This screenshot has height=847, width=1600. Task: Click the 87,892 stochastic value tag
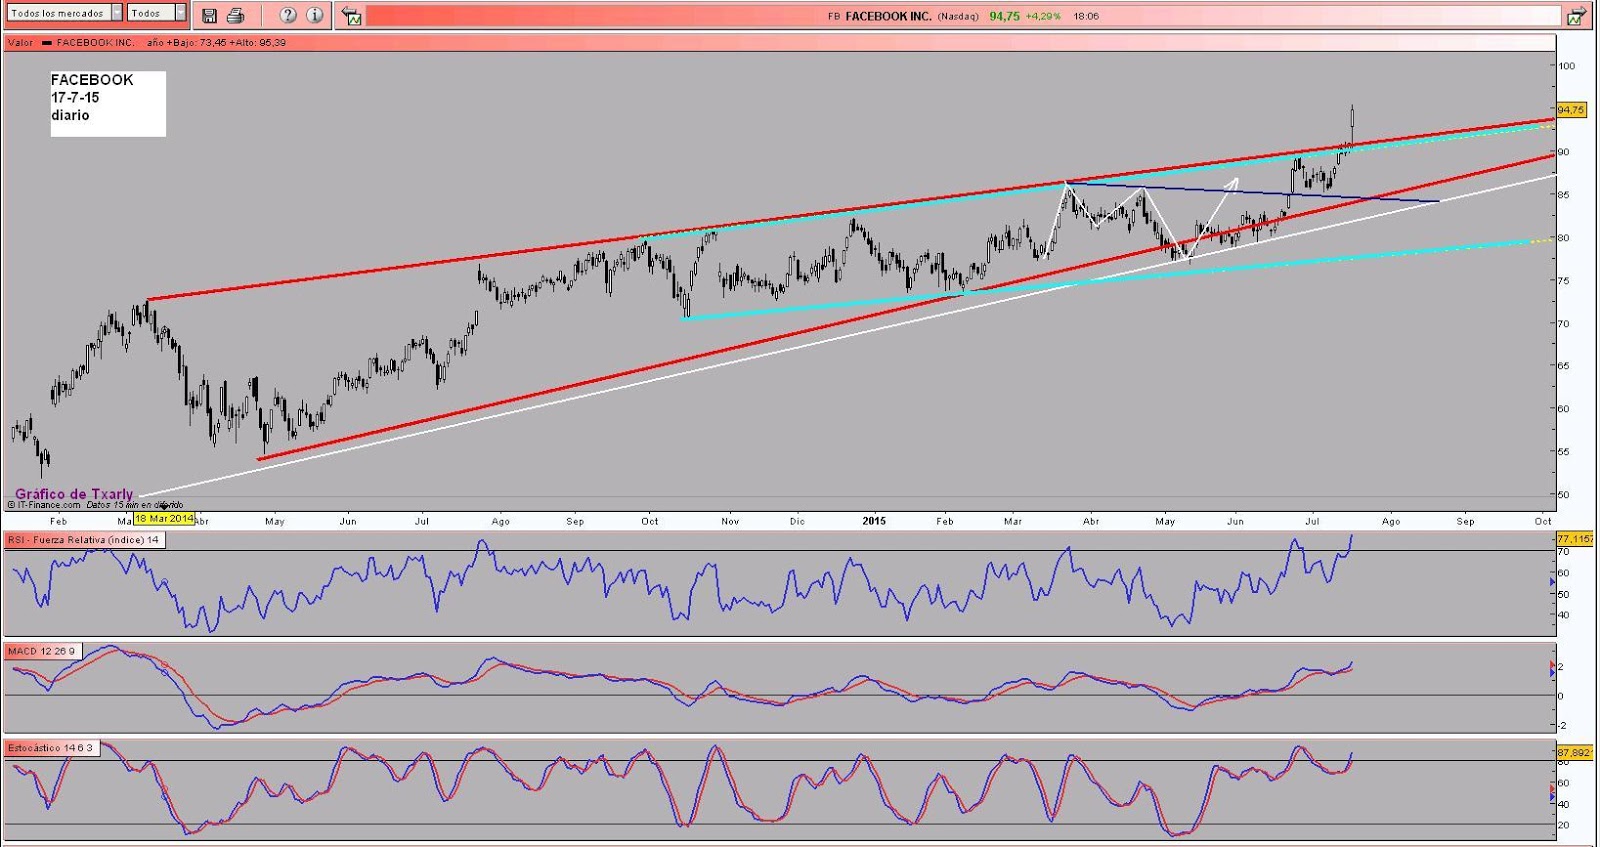coord(1574,751)
